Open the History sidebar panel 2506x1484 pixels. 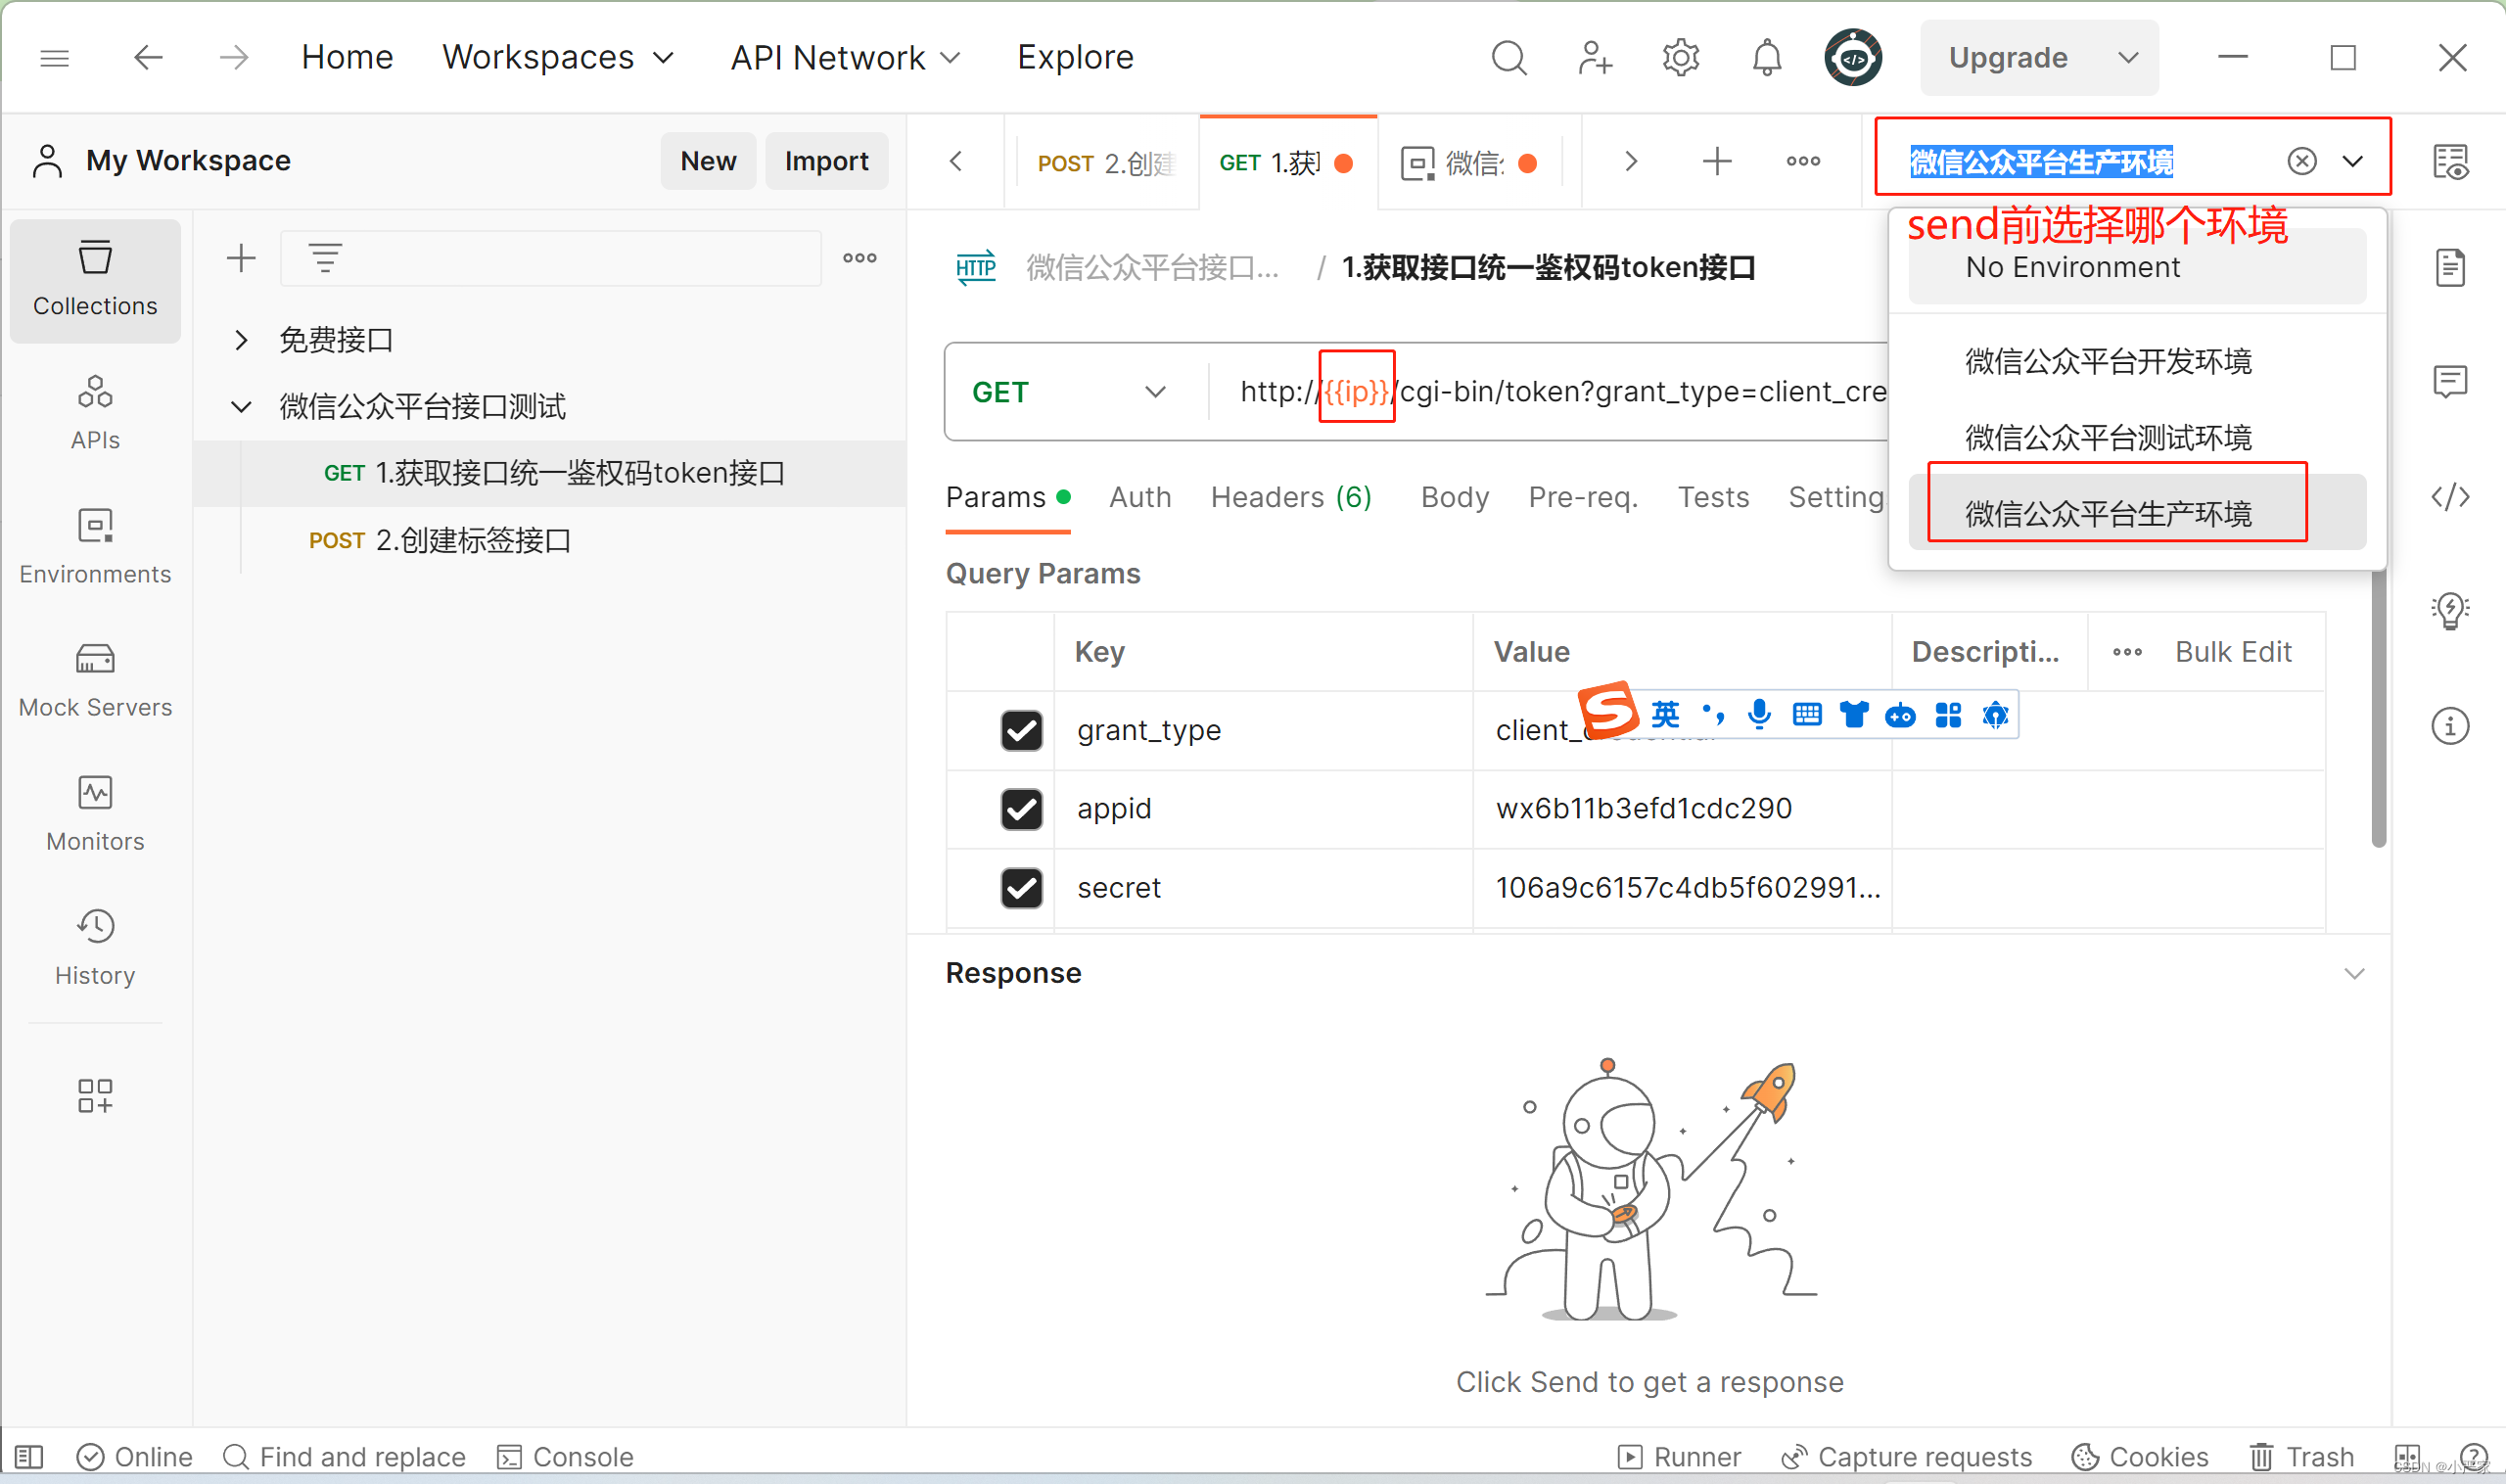pyautogui.click(x=95, y=948)
